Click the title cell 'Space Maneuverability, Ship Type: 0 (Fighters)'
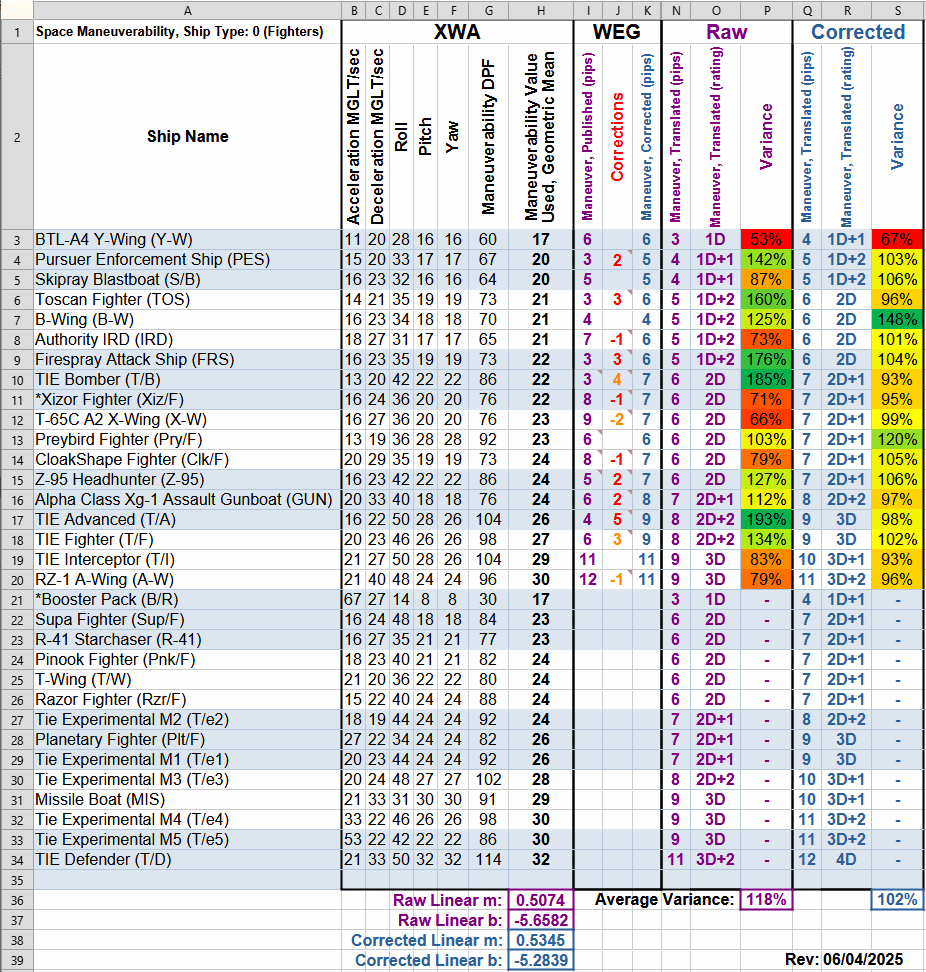The image size is (926, 972). 187,32
